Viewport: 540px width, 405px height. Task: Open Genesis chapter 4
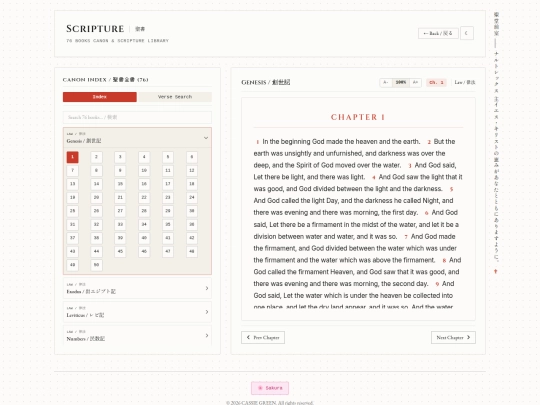pos(144,157)
